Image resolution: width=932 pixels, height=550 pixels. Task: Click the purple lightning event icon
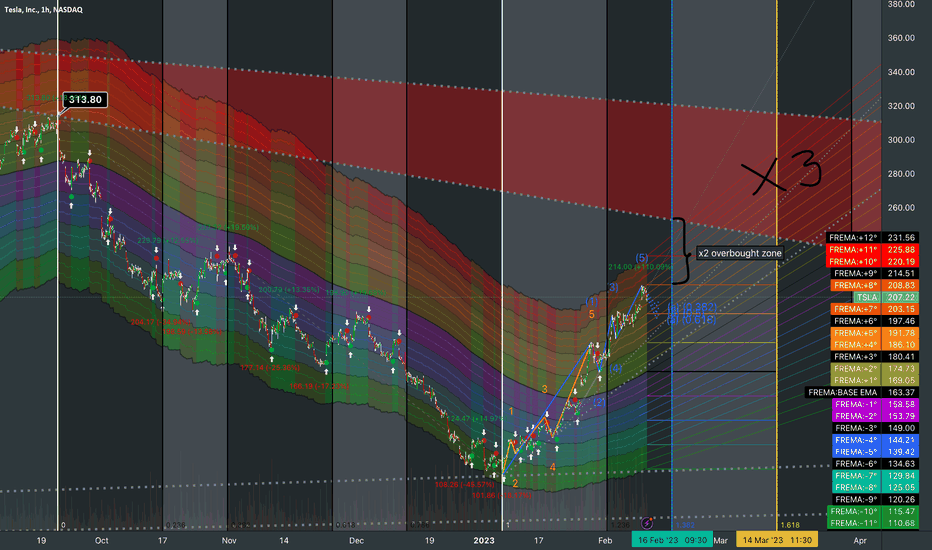pyautogui.click(x=647, y=523)
